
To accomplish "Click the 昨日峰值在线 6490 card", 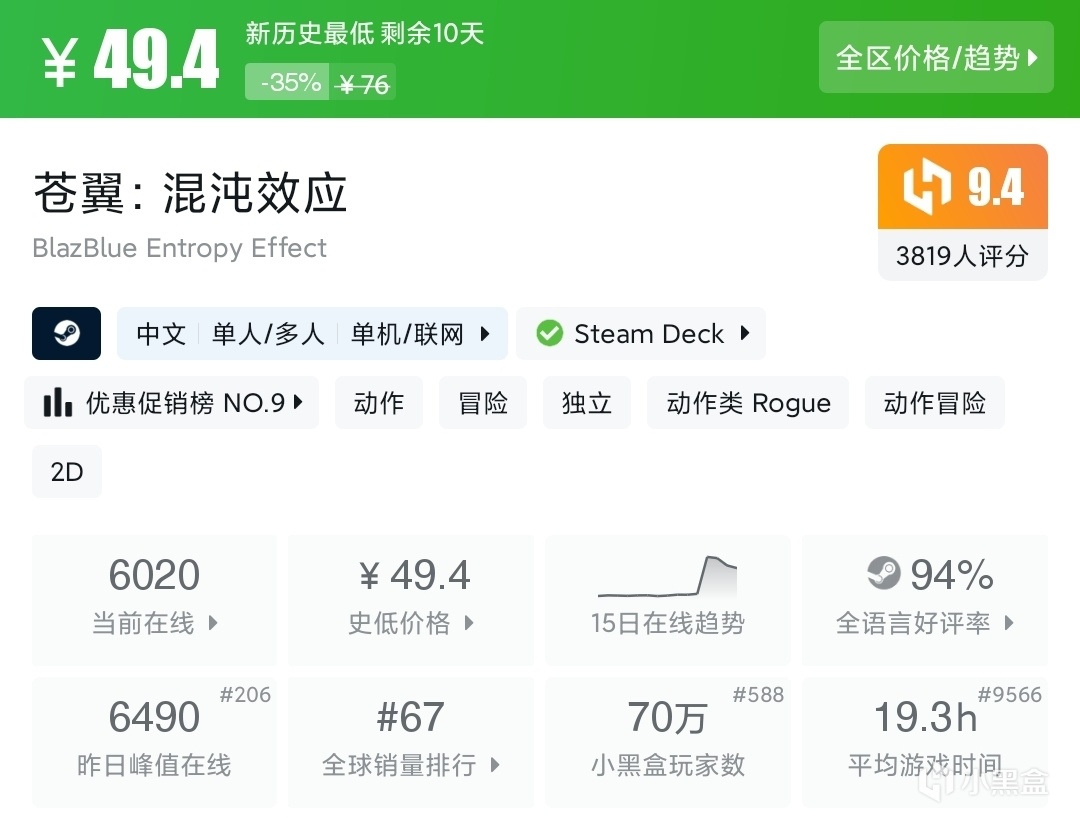I will coord(154,742).
